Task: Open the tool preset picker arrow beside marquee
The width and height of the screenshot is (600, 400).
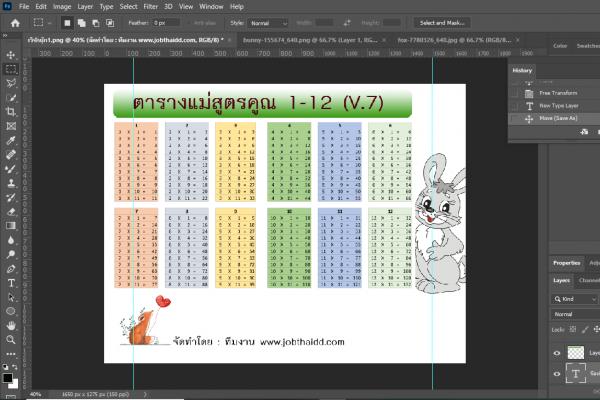Action: tap(50, 23)
